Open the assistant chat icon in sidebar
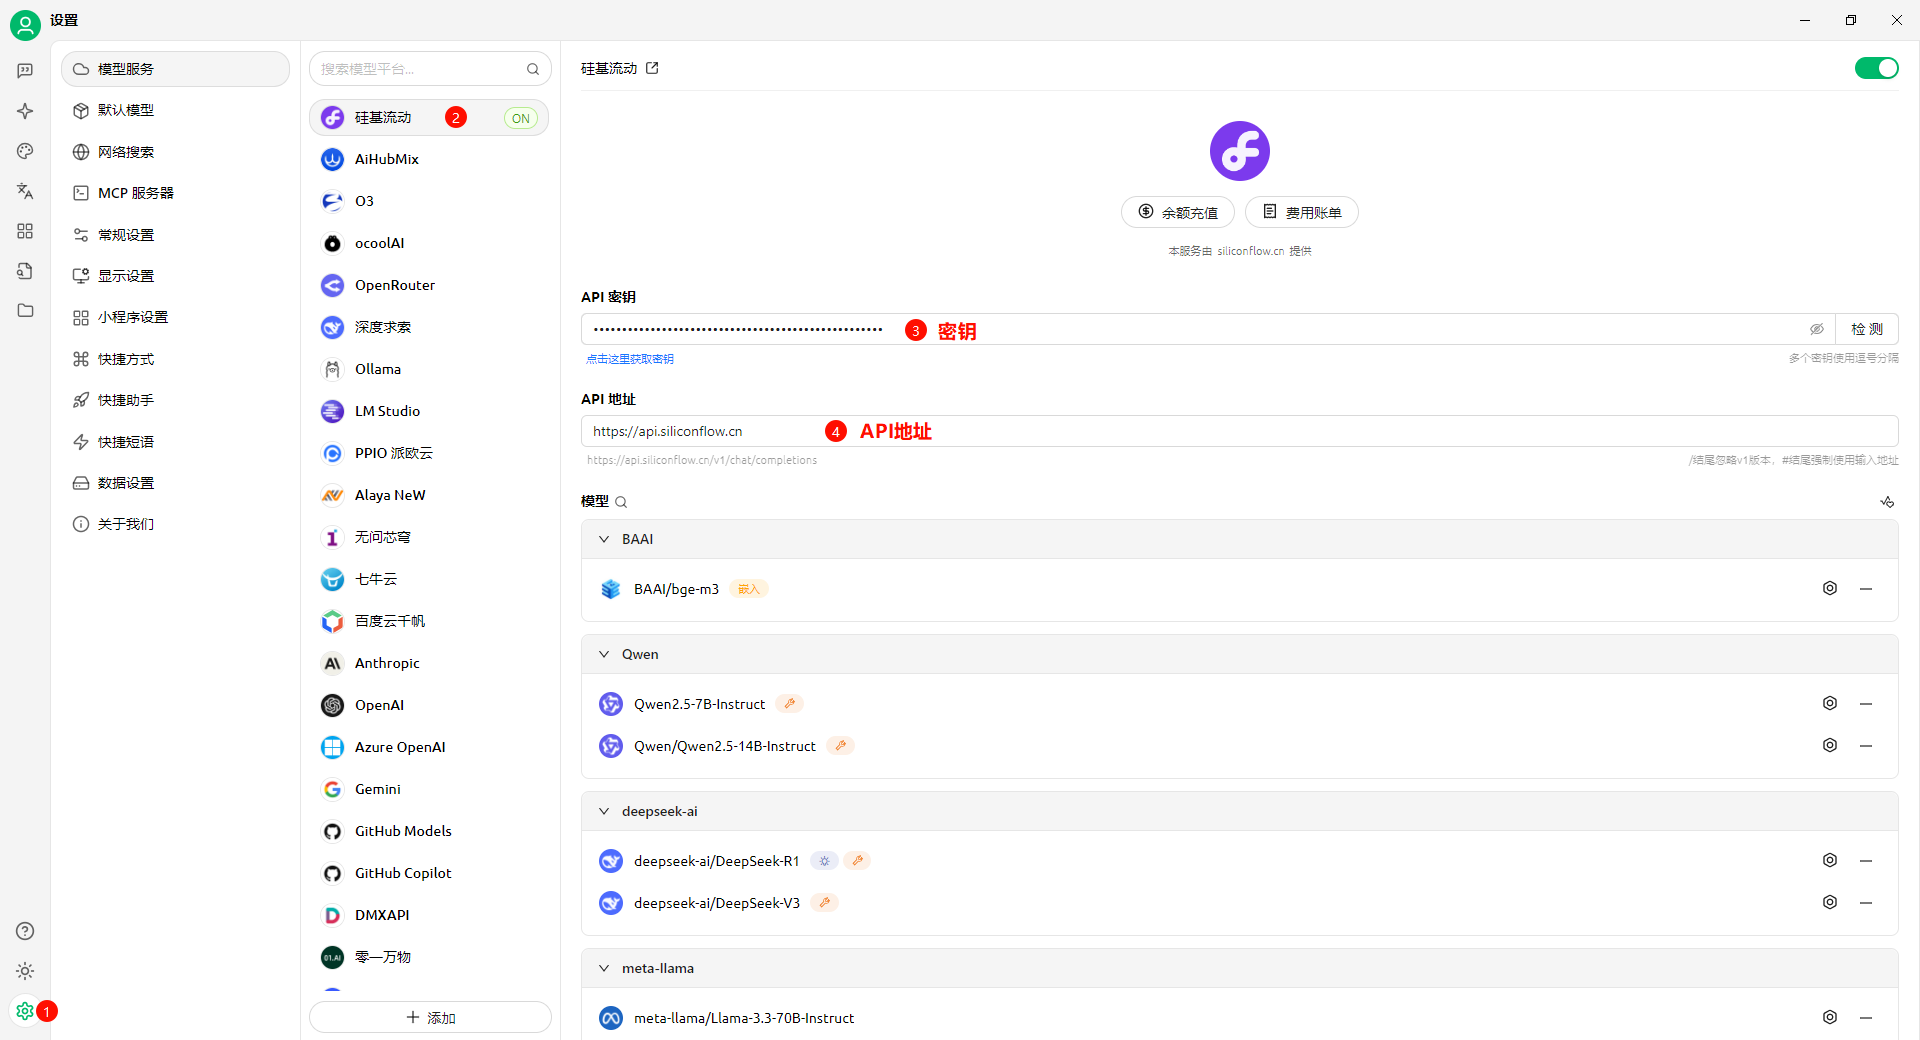1920x1040 pixels. pyautogui.click(x=25, y=71)
